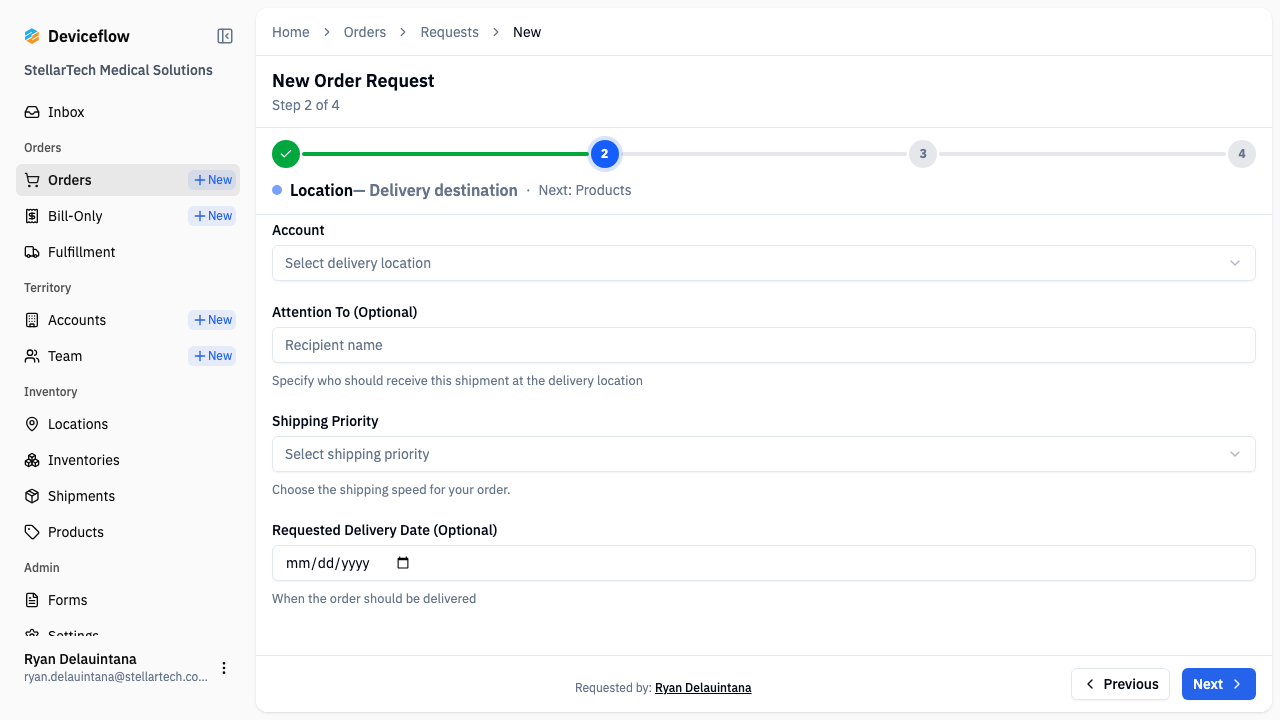The image size is (1280, 720).
Task: Add a team member via Team +New
Action: pyautogui.click(x=212, y=356)
